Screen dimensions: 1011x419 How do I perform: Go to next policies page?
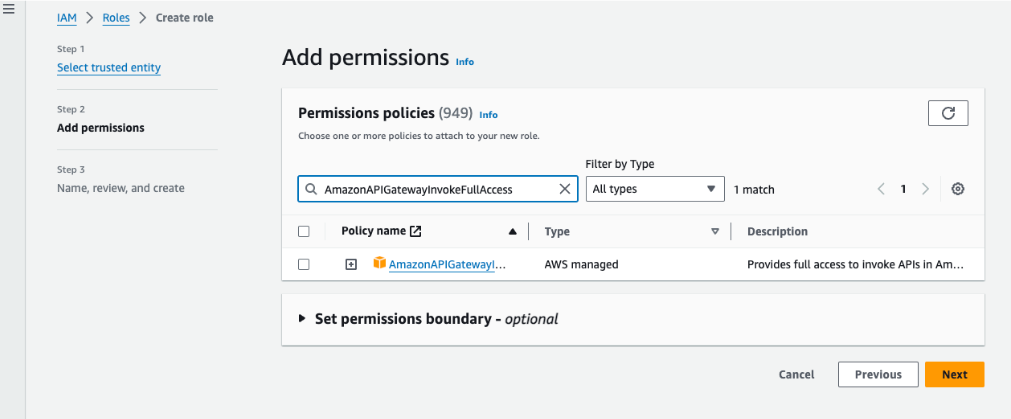tap(926, 189)
